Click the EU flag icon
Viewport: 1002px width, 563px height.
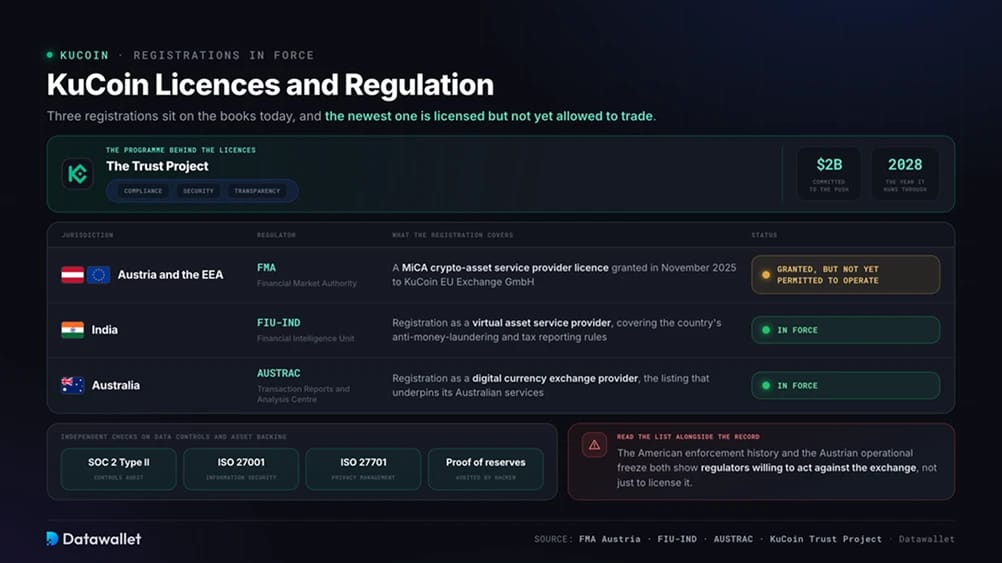(x=98, y=275)
